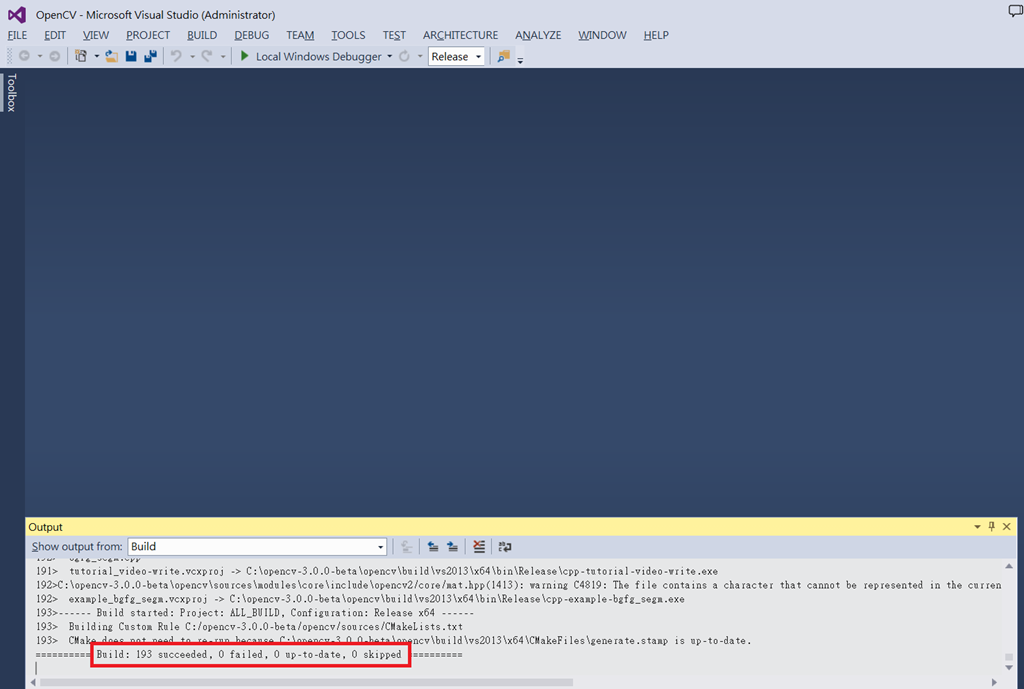Click the Navigate Backward arrow icon
Screen dimensions: 1024x689
click(x=25, y=56)
